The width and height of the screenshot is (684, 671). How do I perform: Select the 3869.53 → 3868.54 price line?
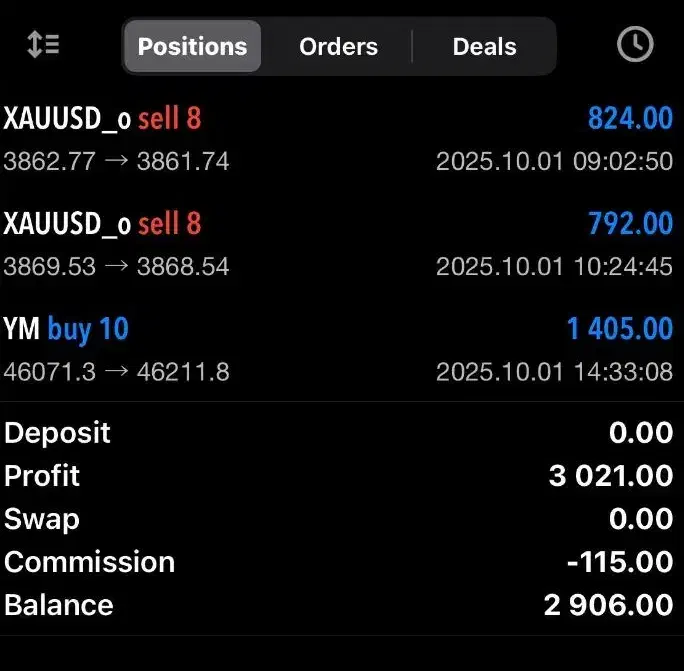(x=116, y=267)
